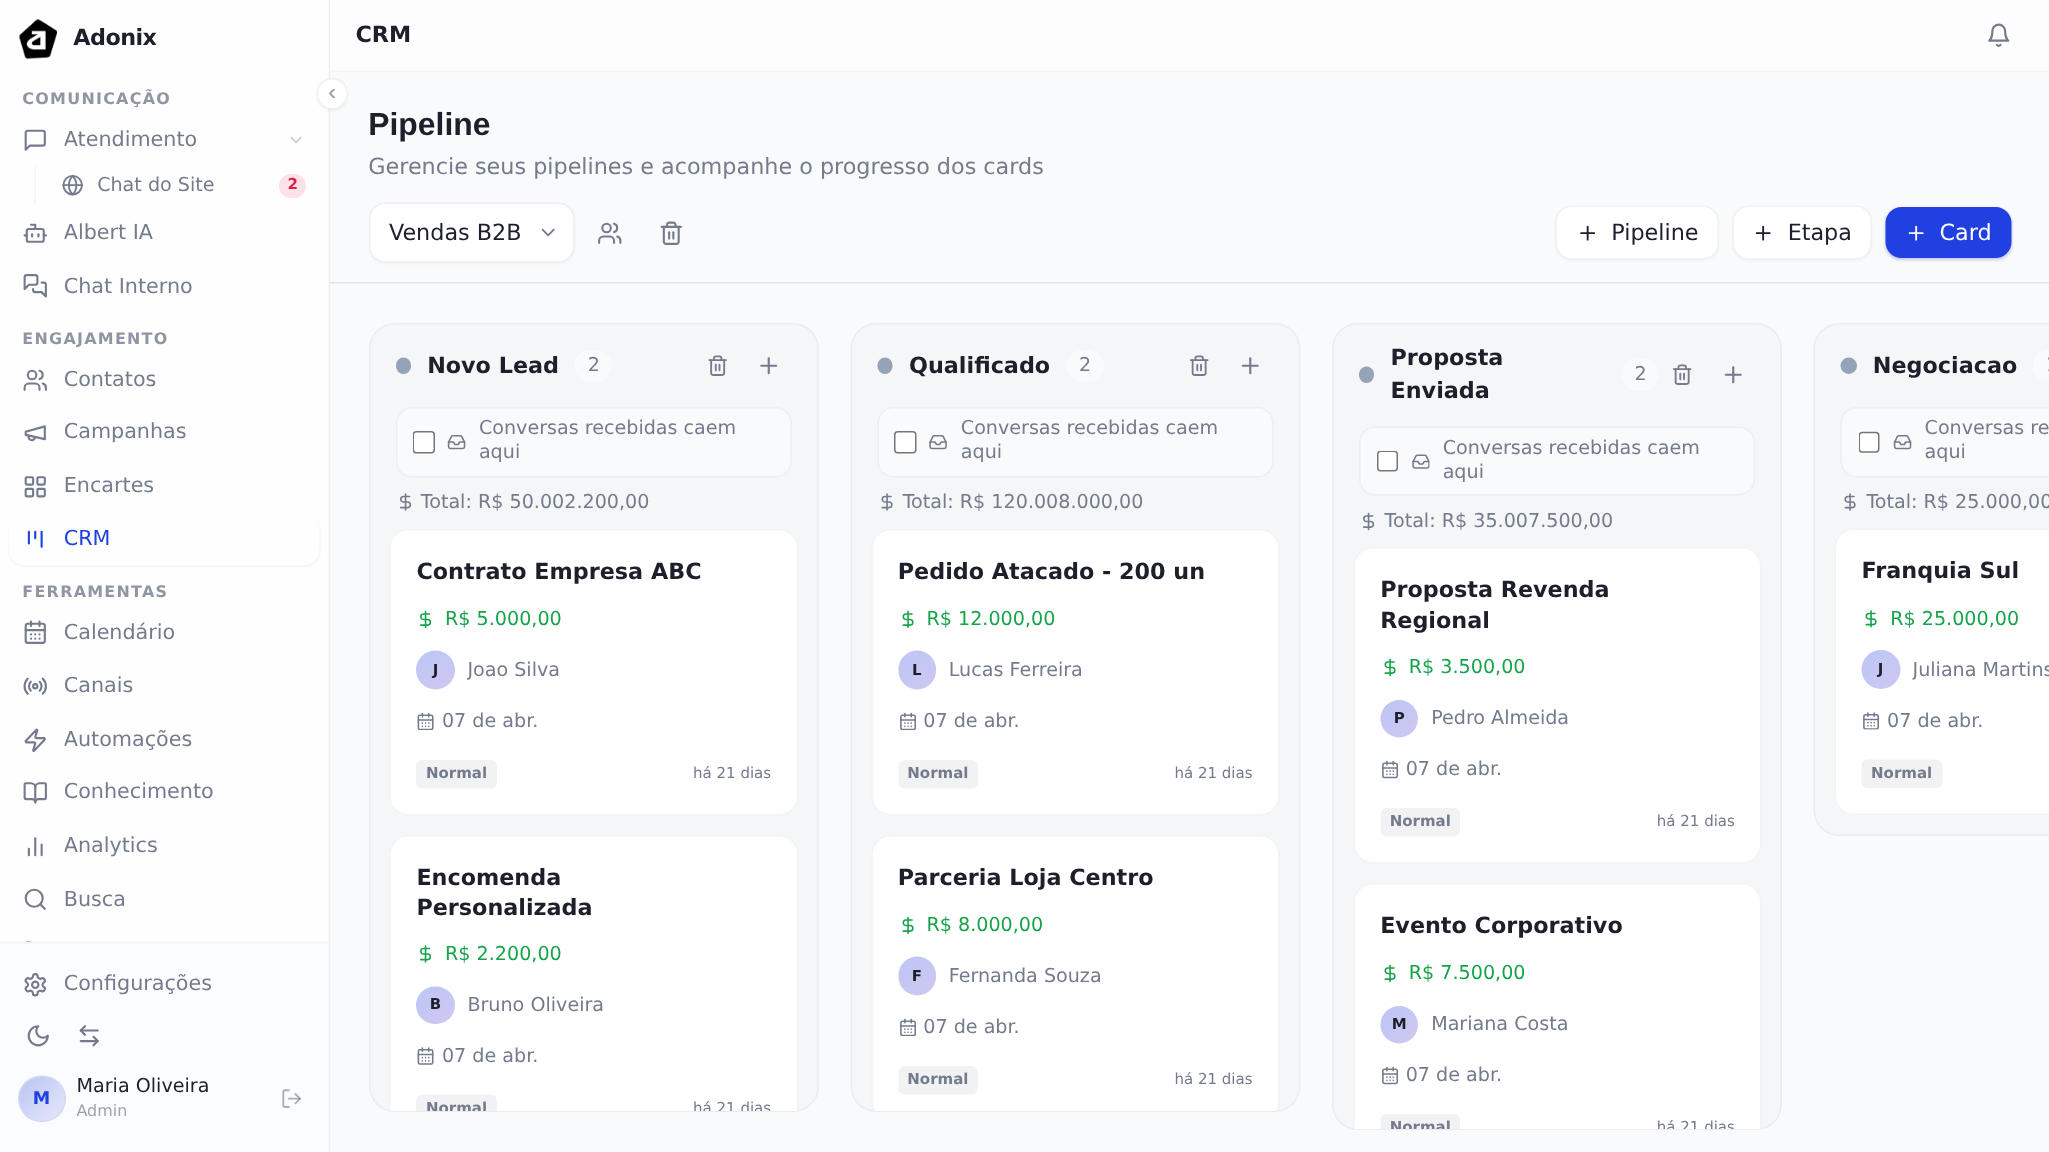Open Automações tool
Image resolution: width=2049 pixels, height=1152 pixels.
165,740
